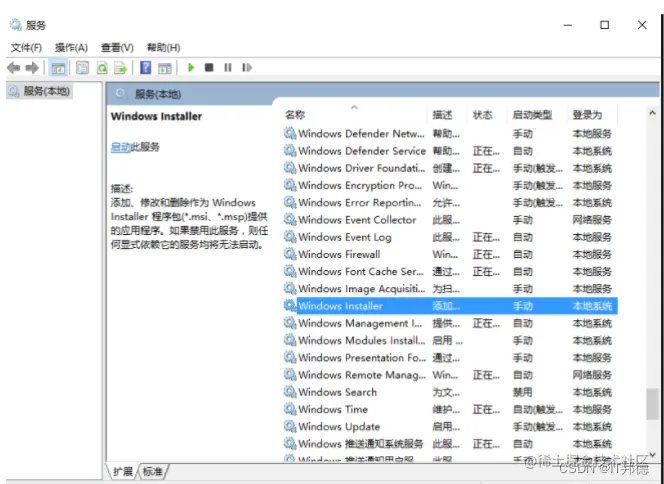Screen dimensions: 664x484
Task: Click the Back arrow toolbar icon
Action: click(x=14, y=68)
